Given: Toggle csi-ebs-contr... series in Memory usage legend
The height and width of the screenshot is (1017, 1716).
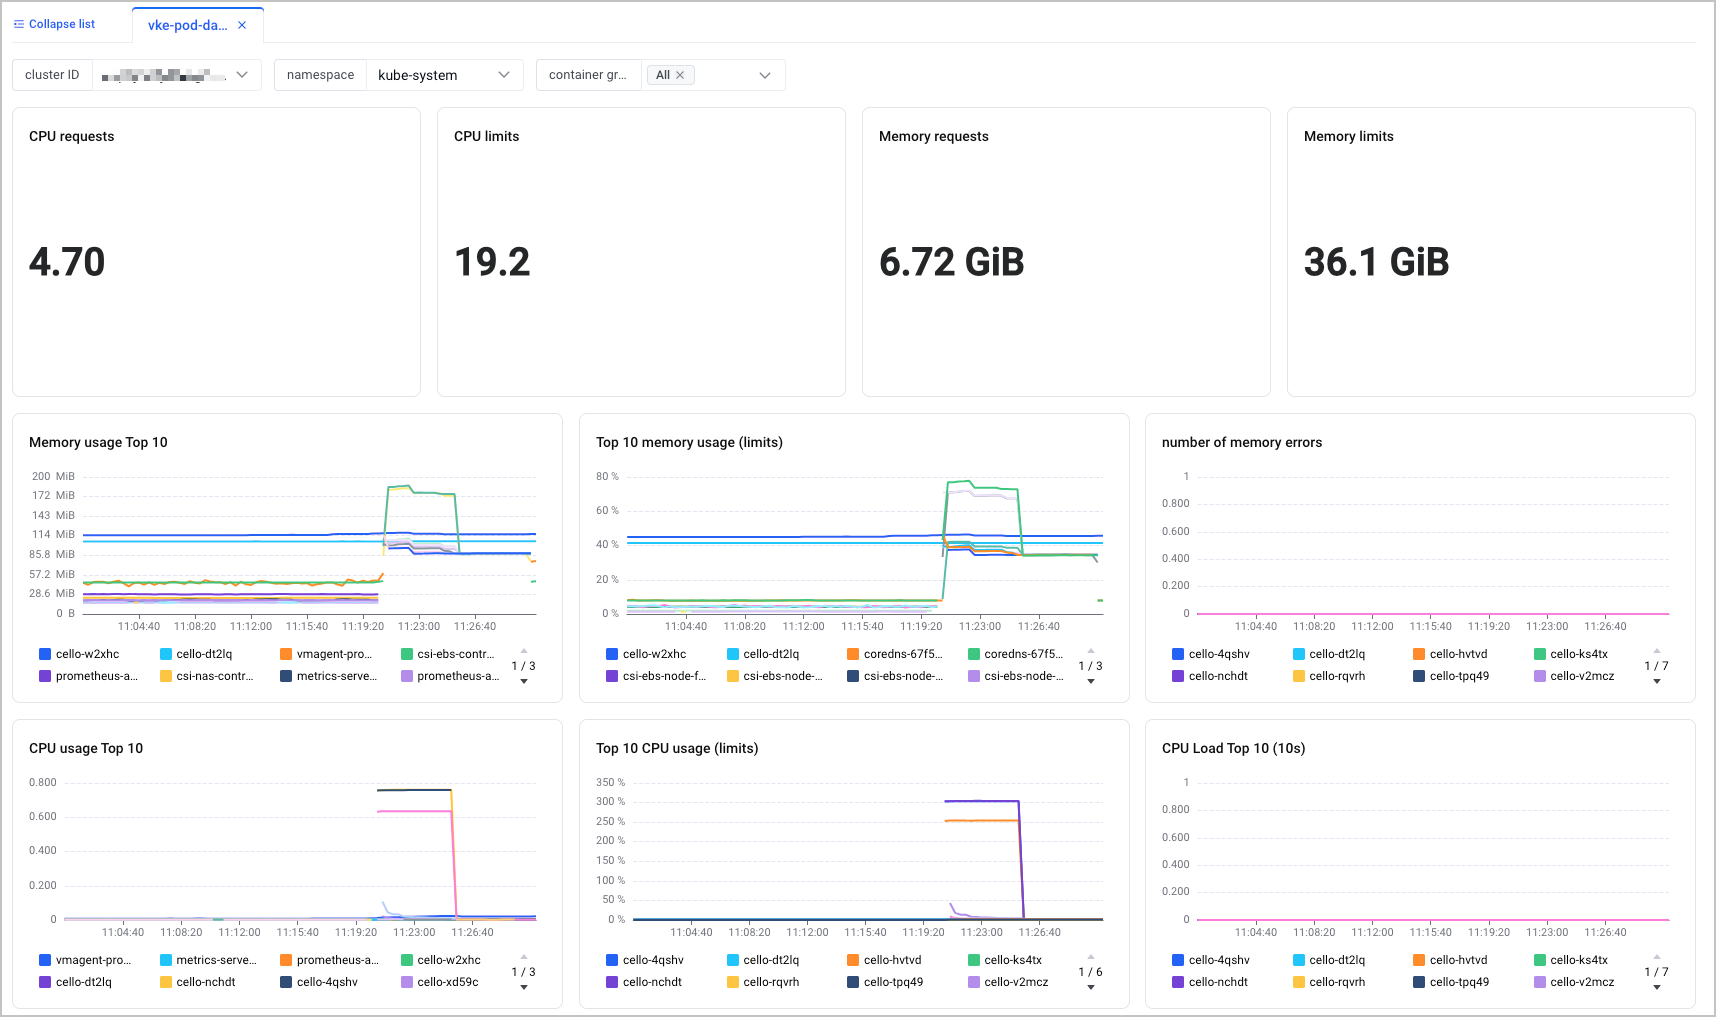Looking at the screenshot, I should point(447,654).
